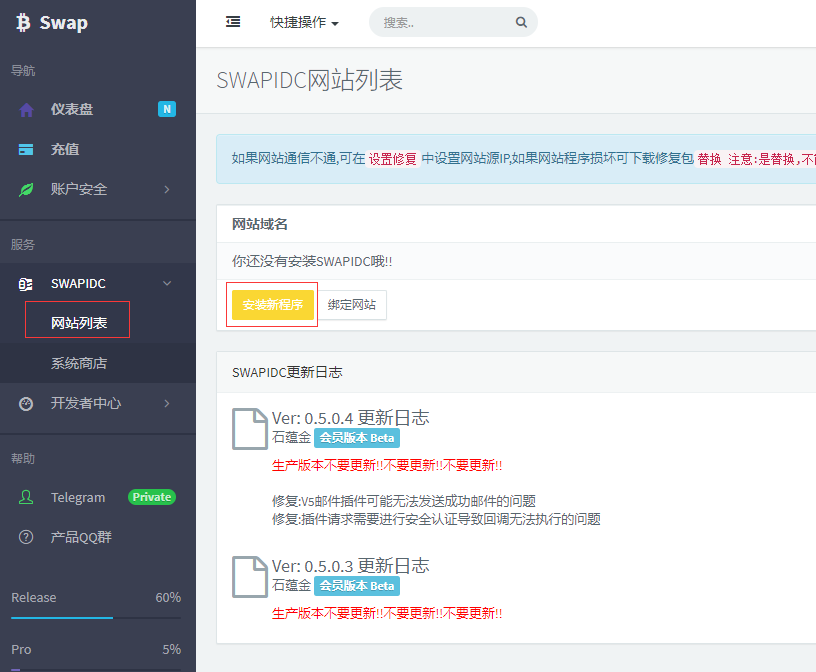
Task: Click the card icon beside 充值
Action: [26, 149]
